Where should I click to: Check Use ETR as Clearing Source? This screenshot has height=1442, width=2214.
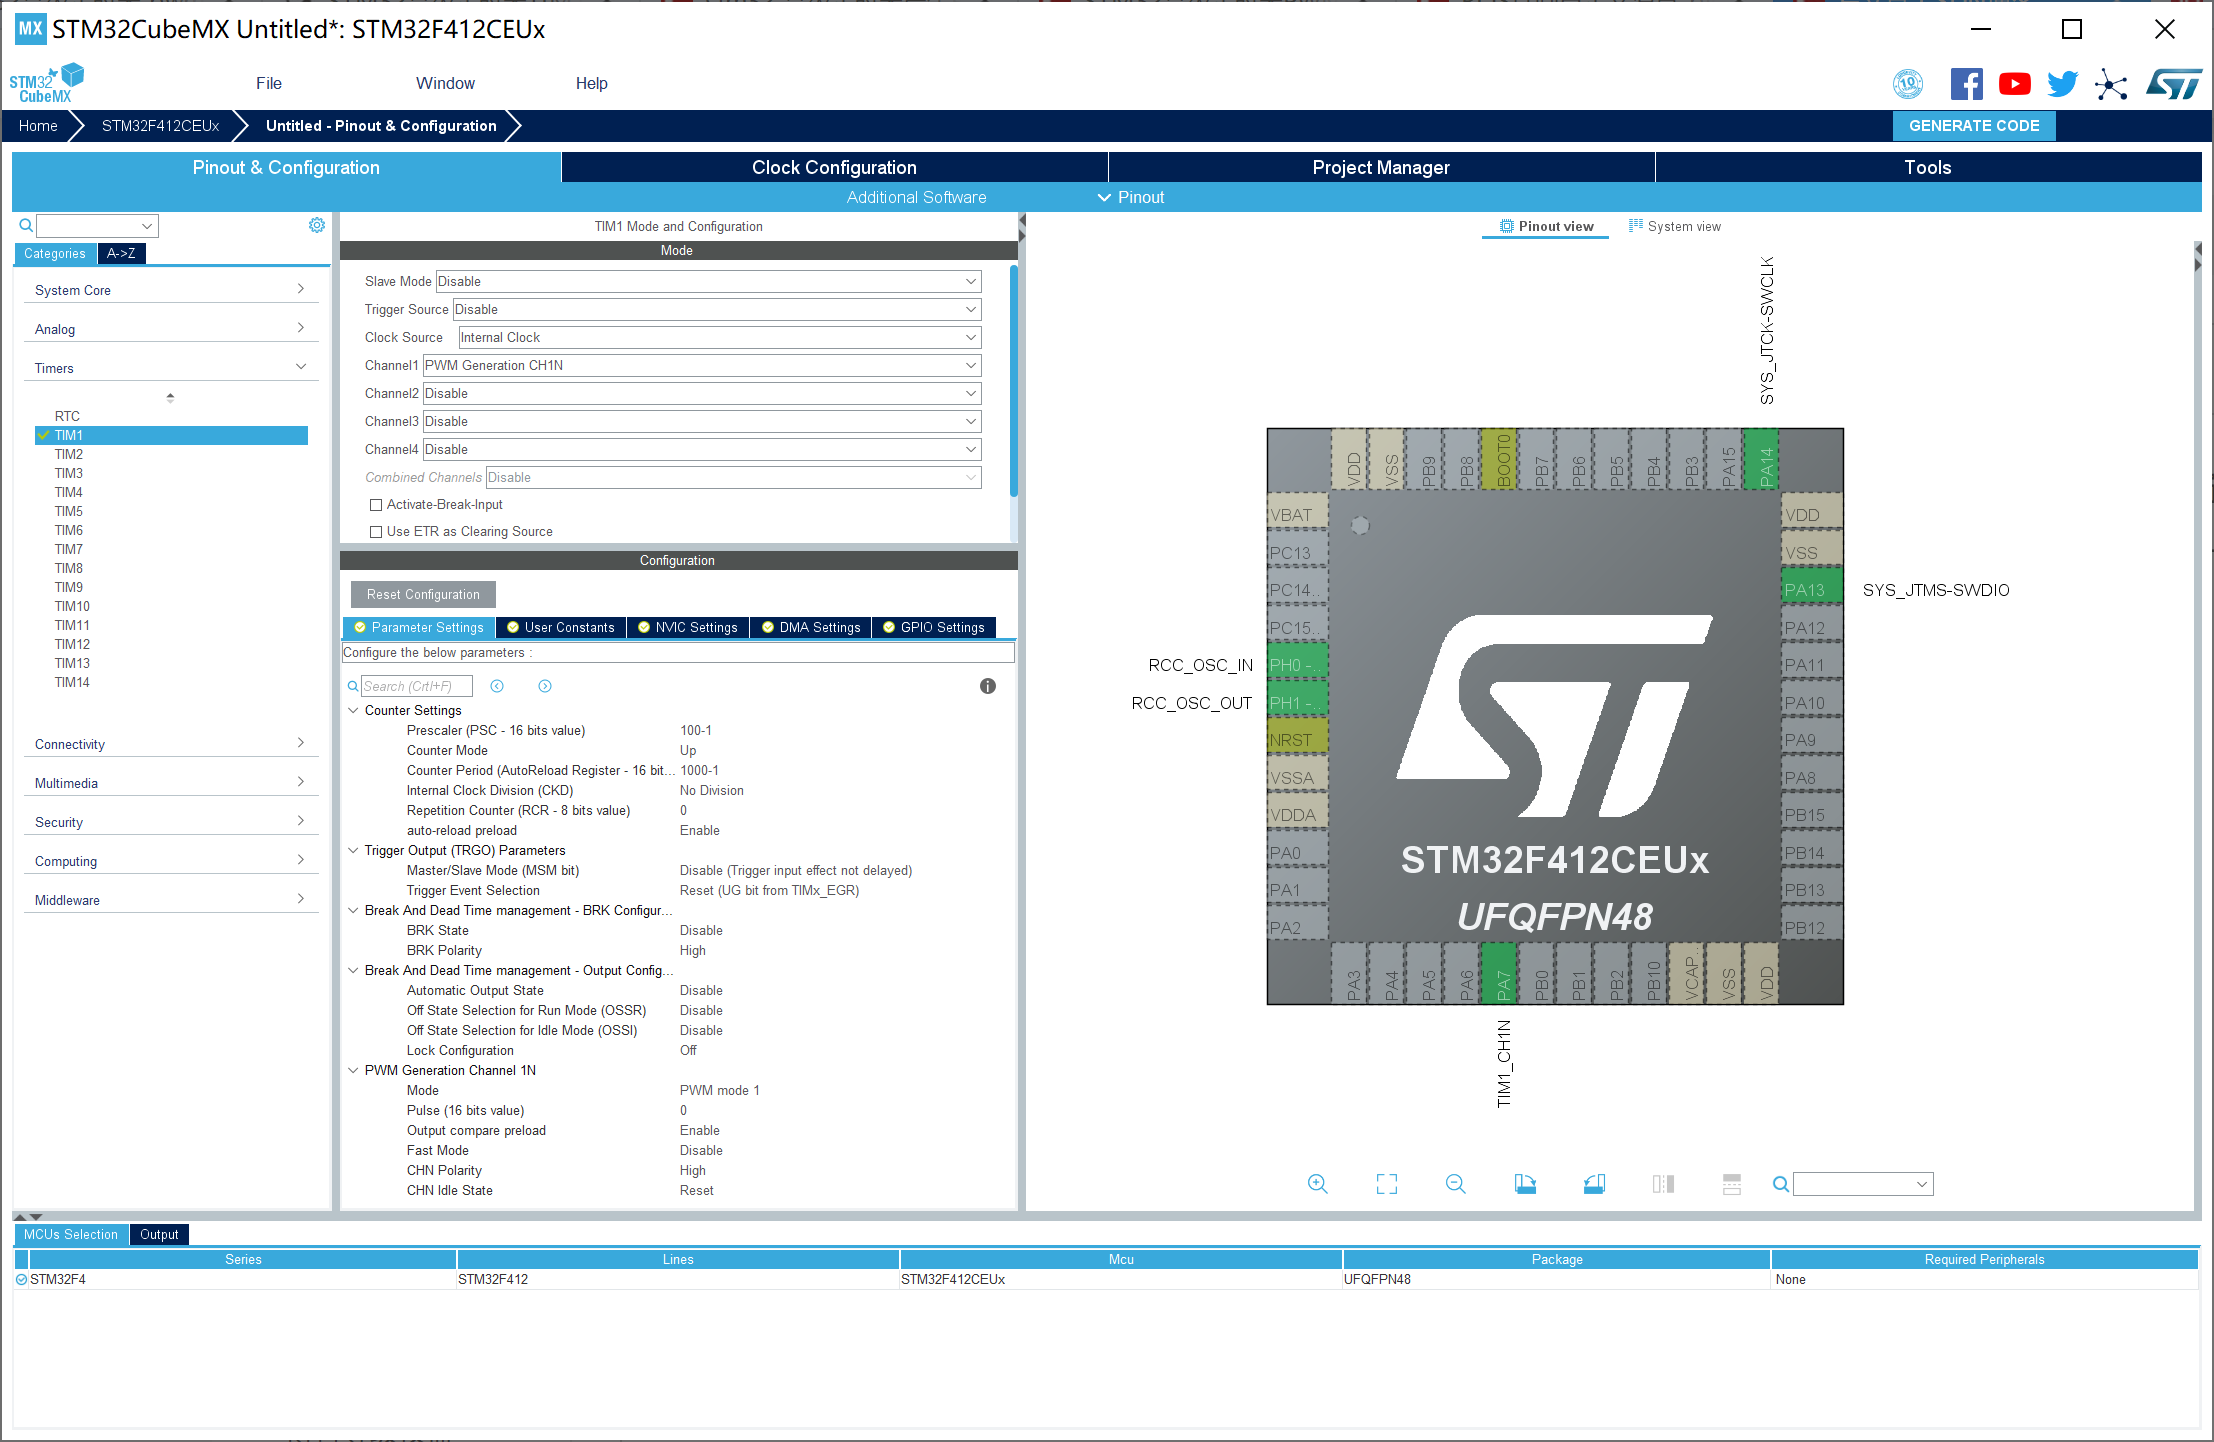click(x=377, y=532)
